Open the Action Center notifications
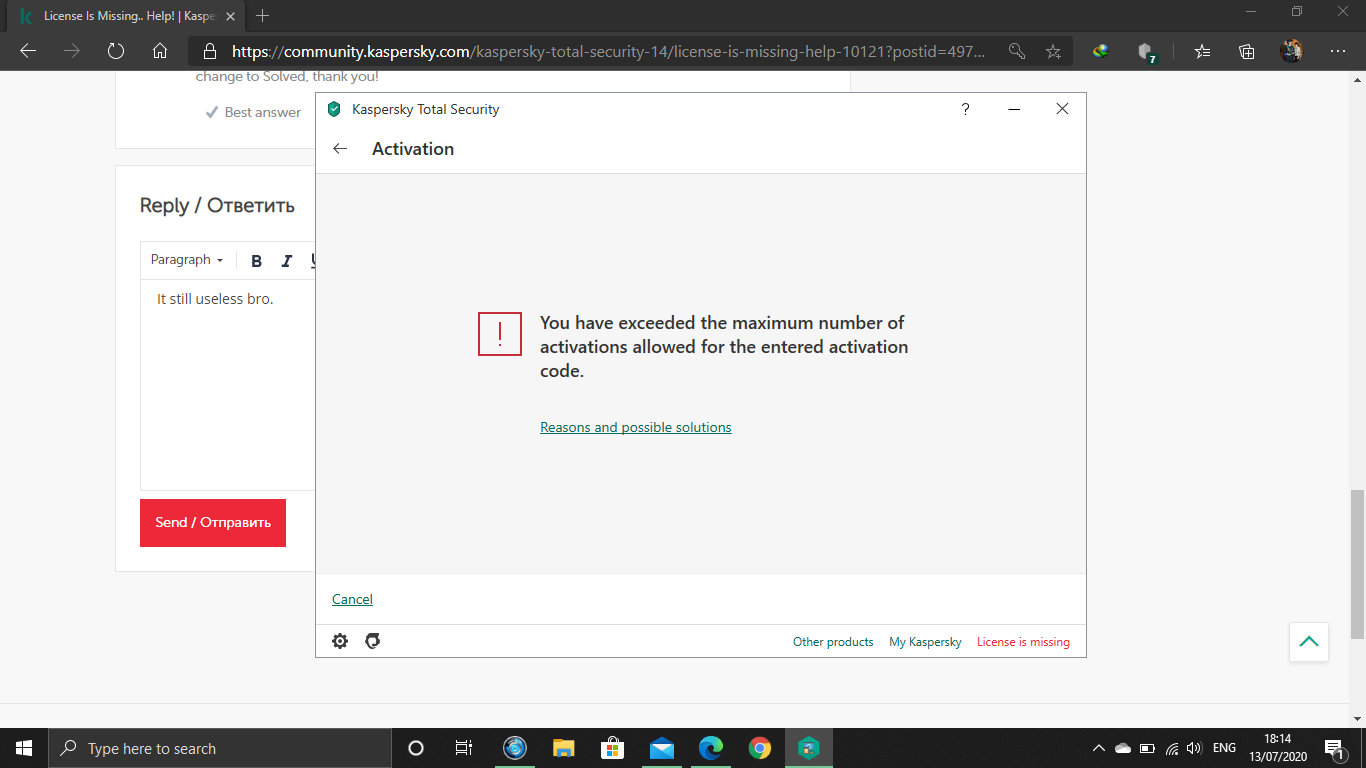 tap(1333, 748)
